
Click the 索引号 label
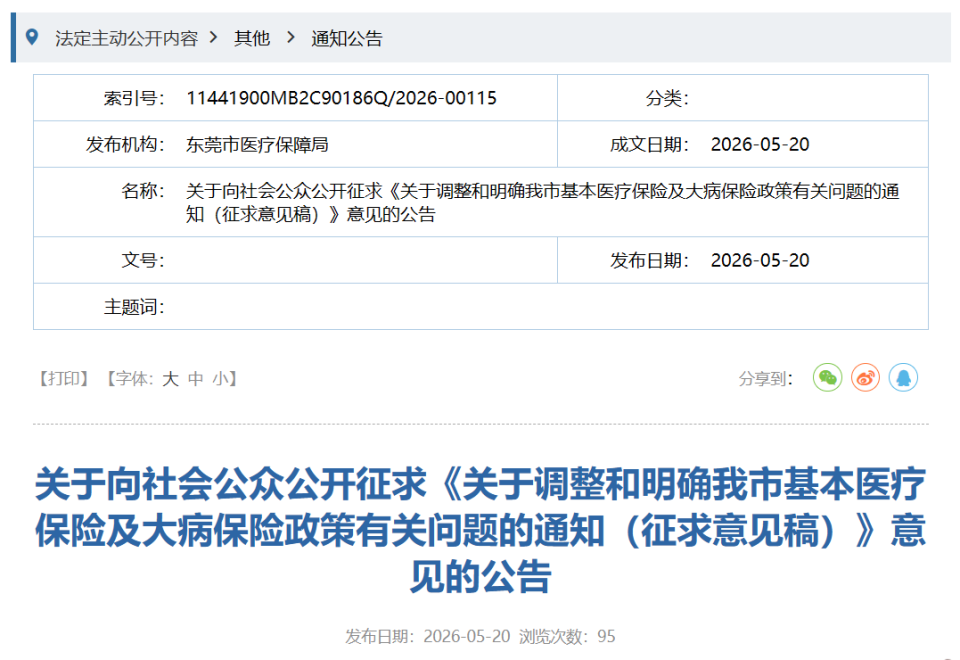[134, 98]
